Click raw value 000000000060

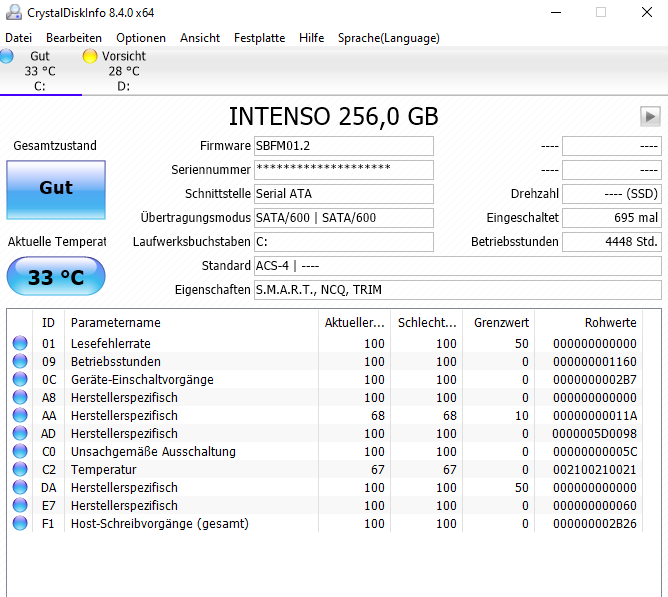(x=594, y=505)
